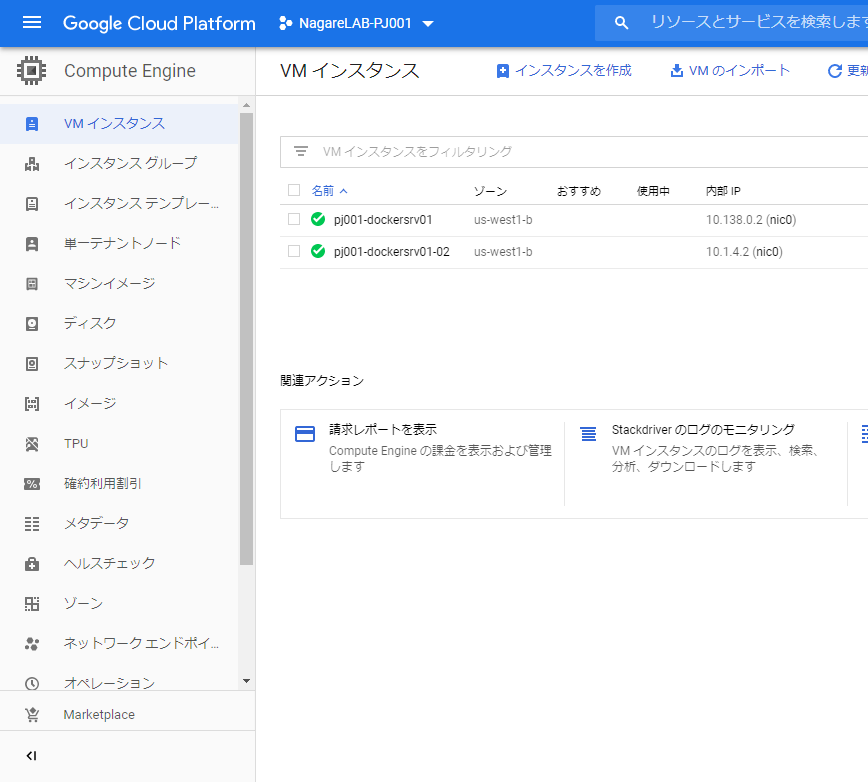Click the VM のインポート download icon
The height and width of the screenshot is (782, 868).
click(676, 71)
